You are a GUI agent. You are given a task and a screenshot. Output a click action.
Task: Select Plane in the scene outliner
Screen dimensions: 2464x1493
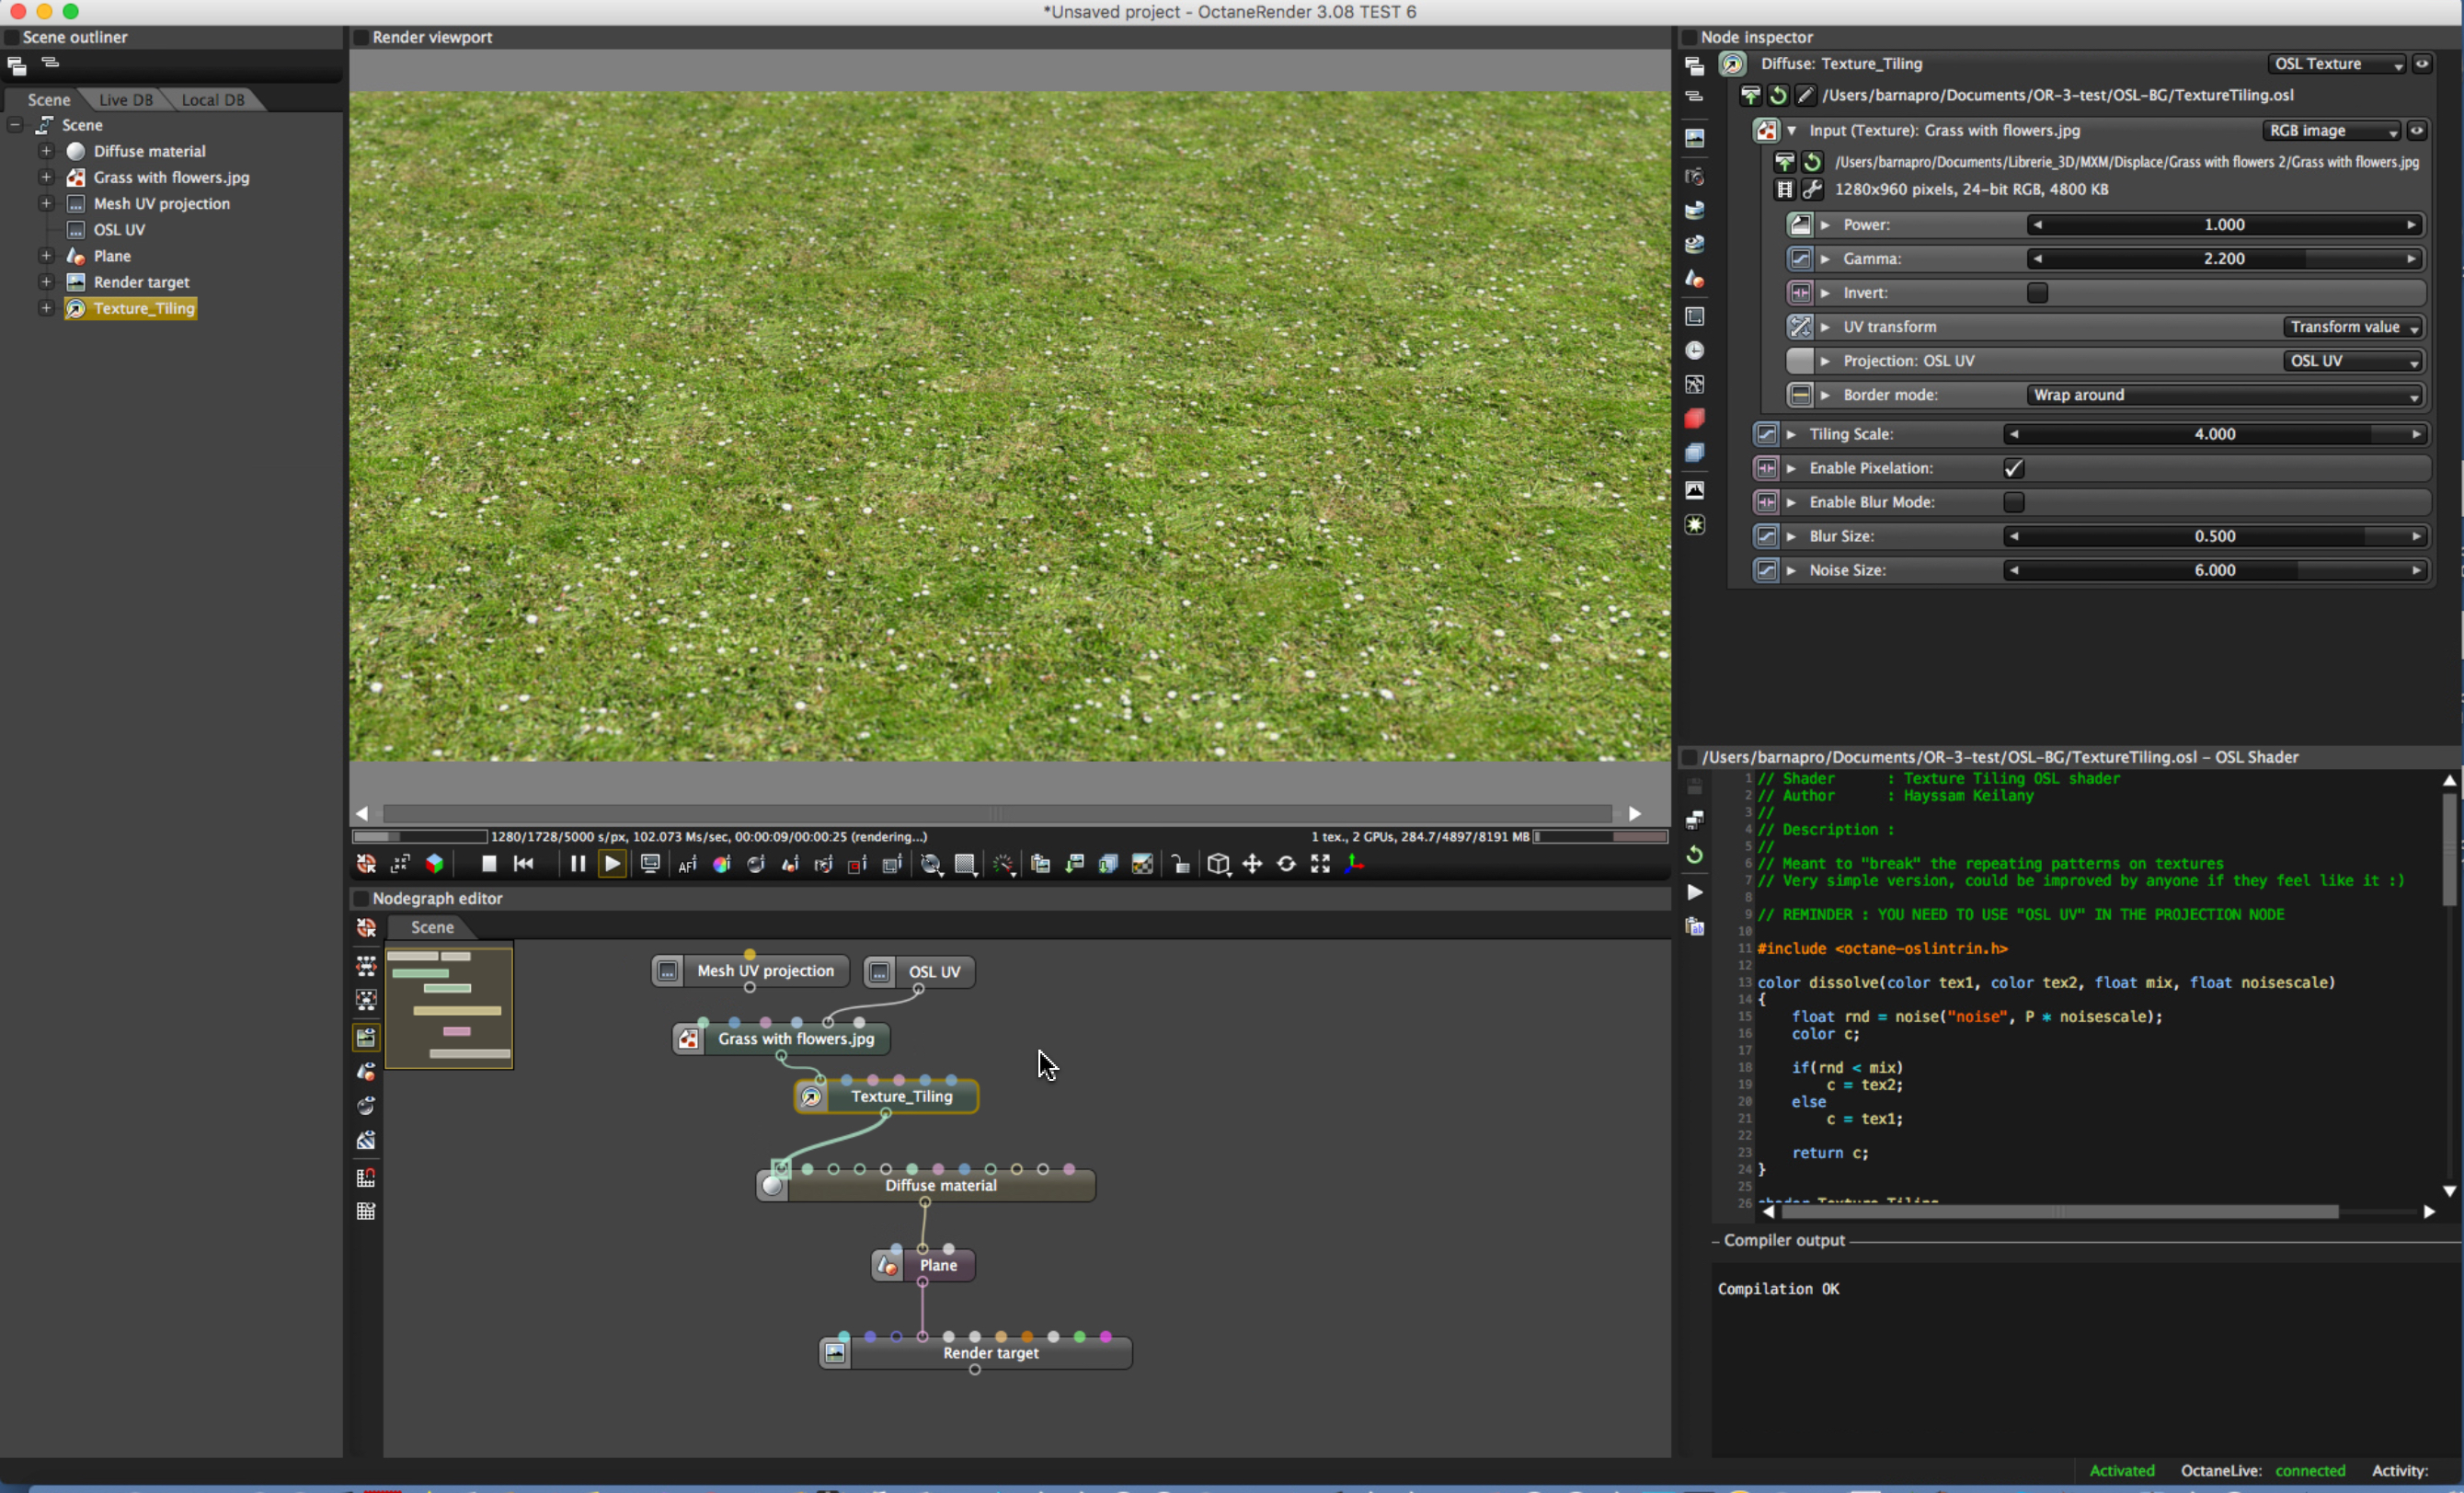[112, 256]
